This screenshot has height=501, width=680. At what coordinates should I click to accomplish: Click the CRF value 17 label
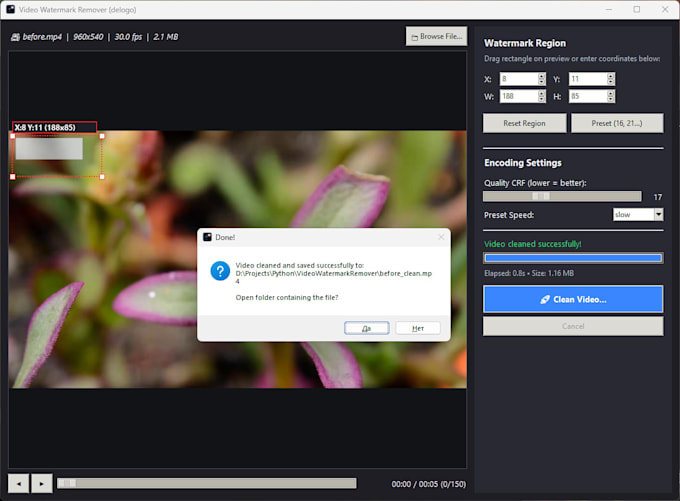tap(657, 197)
